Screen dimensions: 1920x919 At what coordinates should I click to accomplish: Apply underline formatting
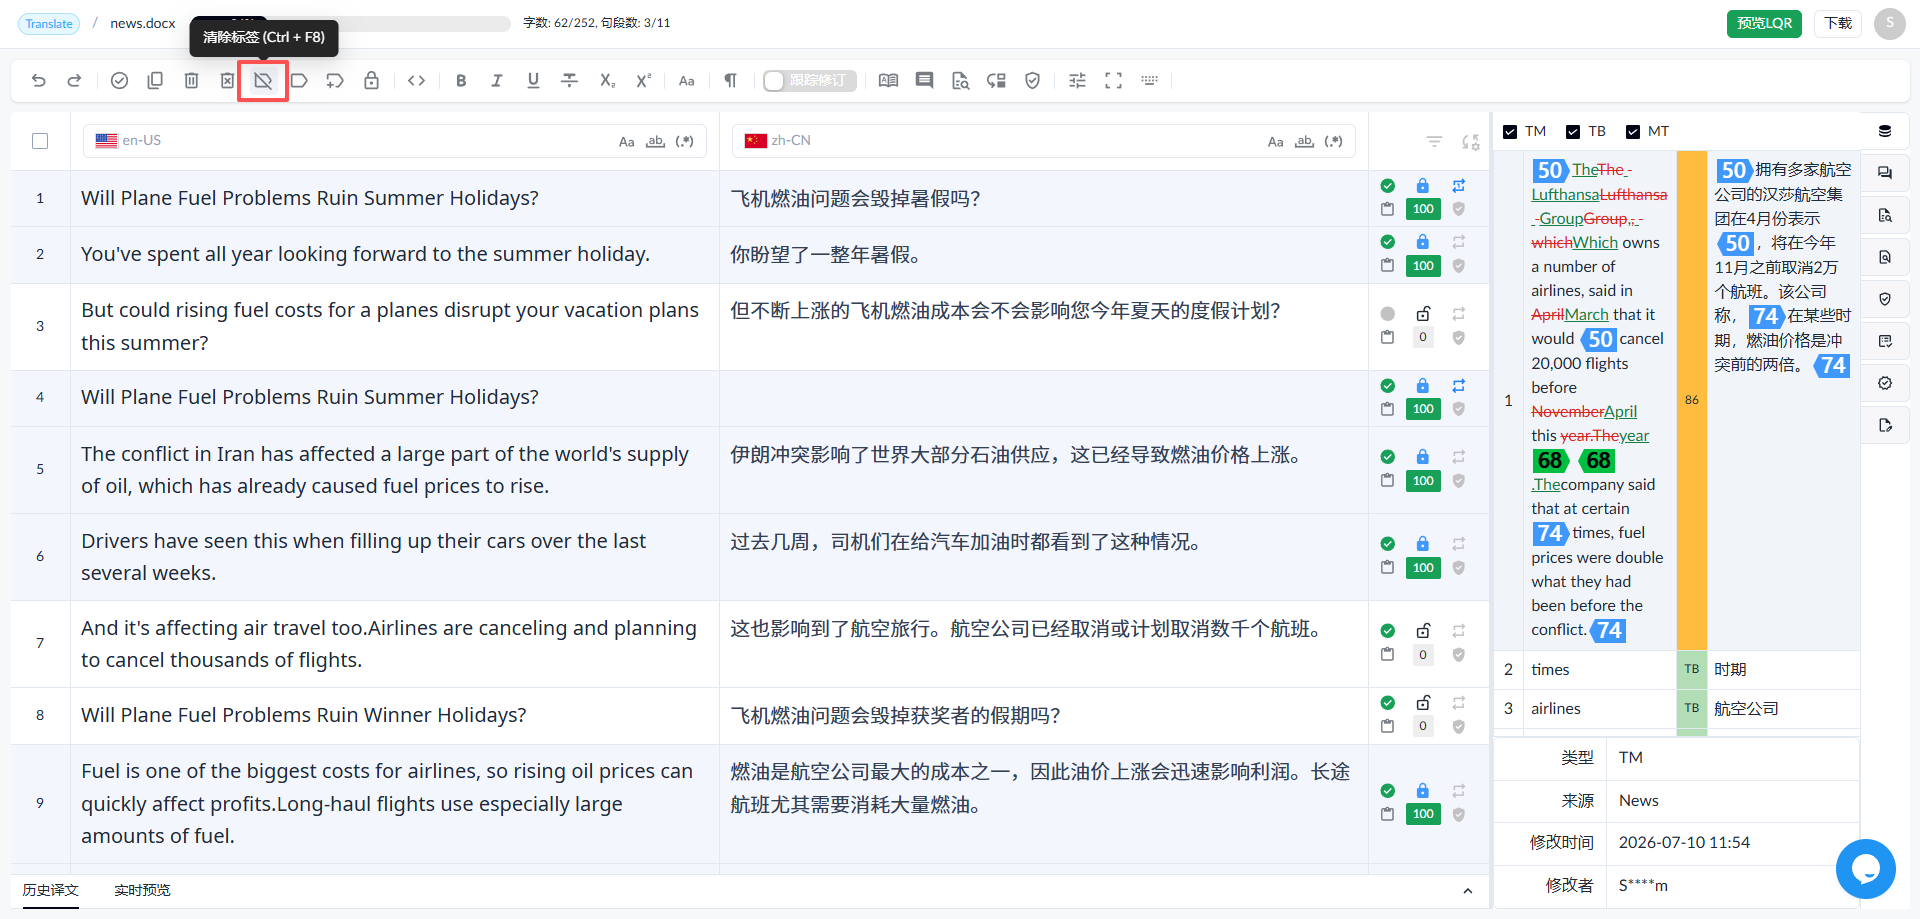533,81
